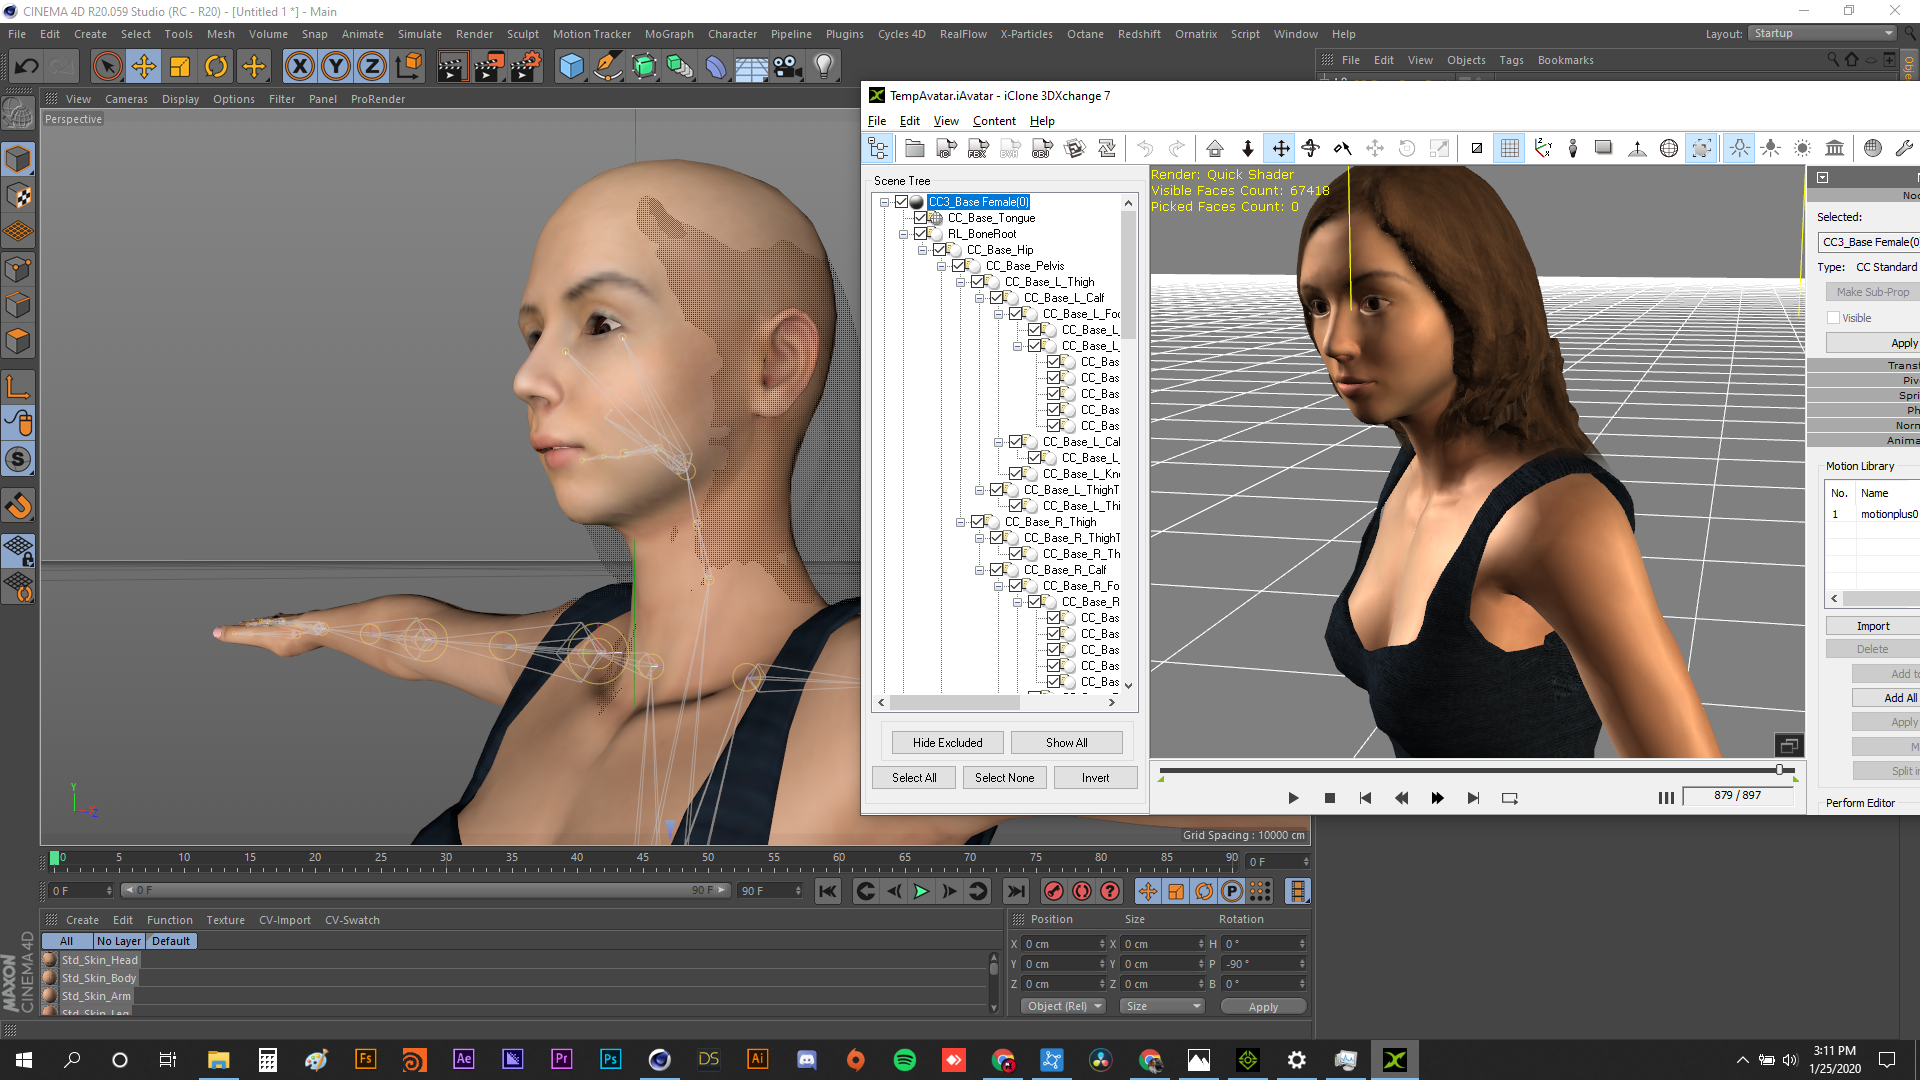The height and width of the screenshot is (1080, 1920).
Task: Collapse the CC_Base_R_Thigh tree node
Action: 960,522
